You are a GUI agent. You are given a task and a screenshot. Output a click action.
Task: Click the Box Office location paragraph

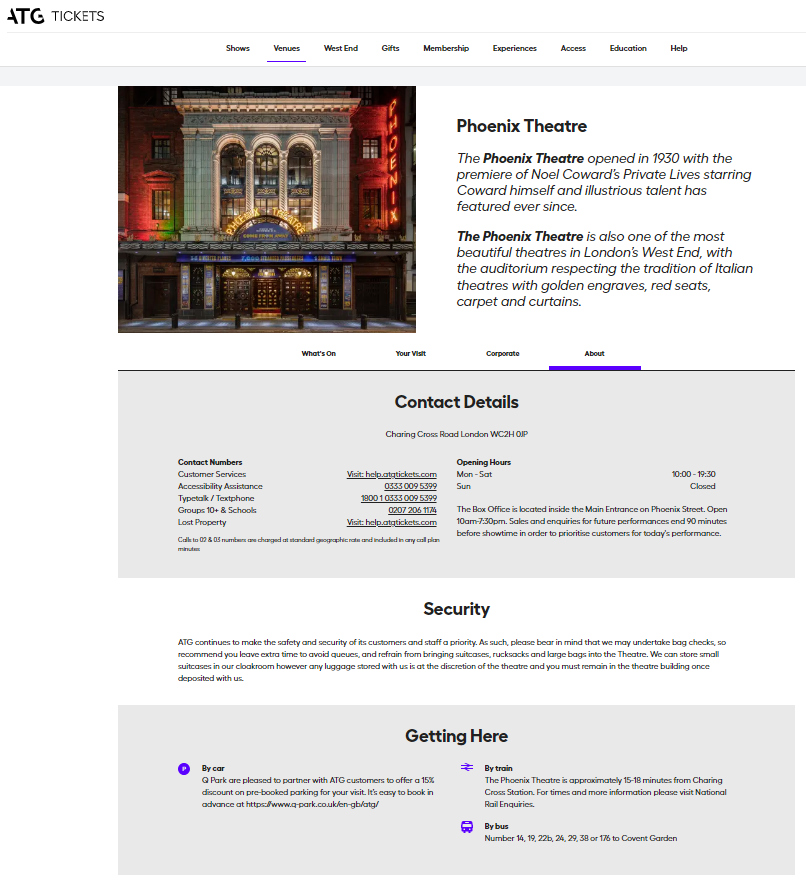(x=592, y=521)
